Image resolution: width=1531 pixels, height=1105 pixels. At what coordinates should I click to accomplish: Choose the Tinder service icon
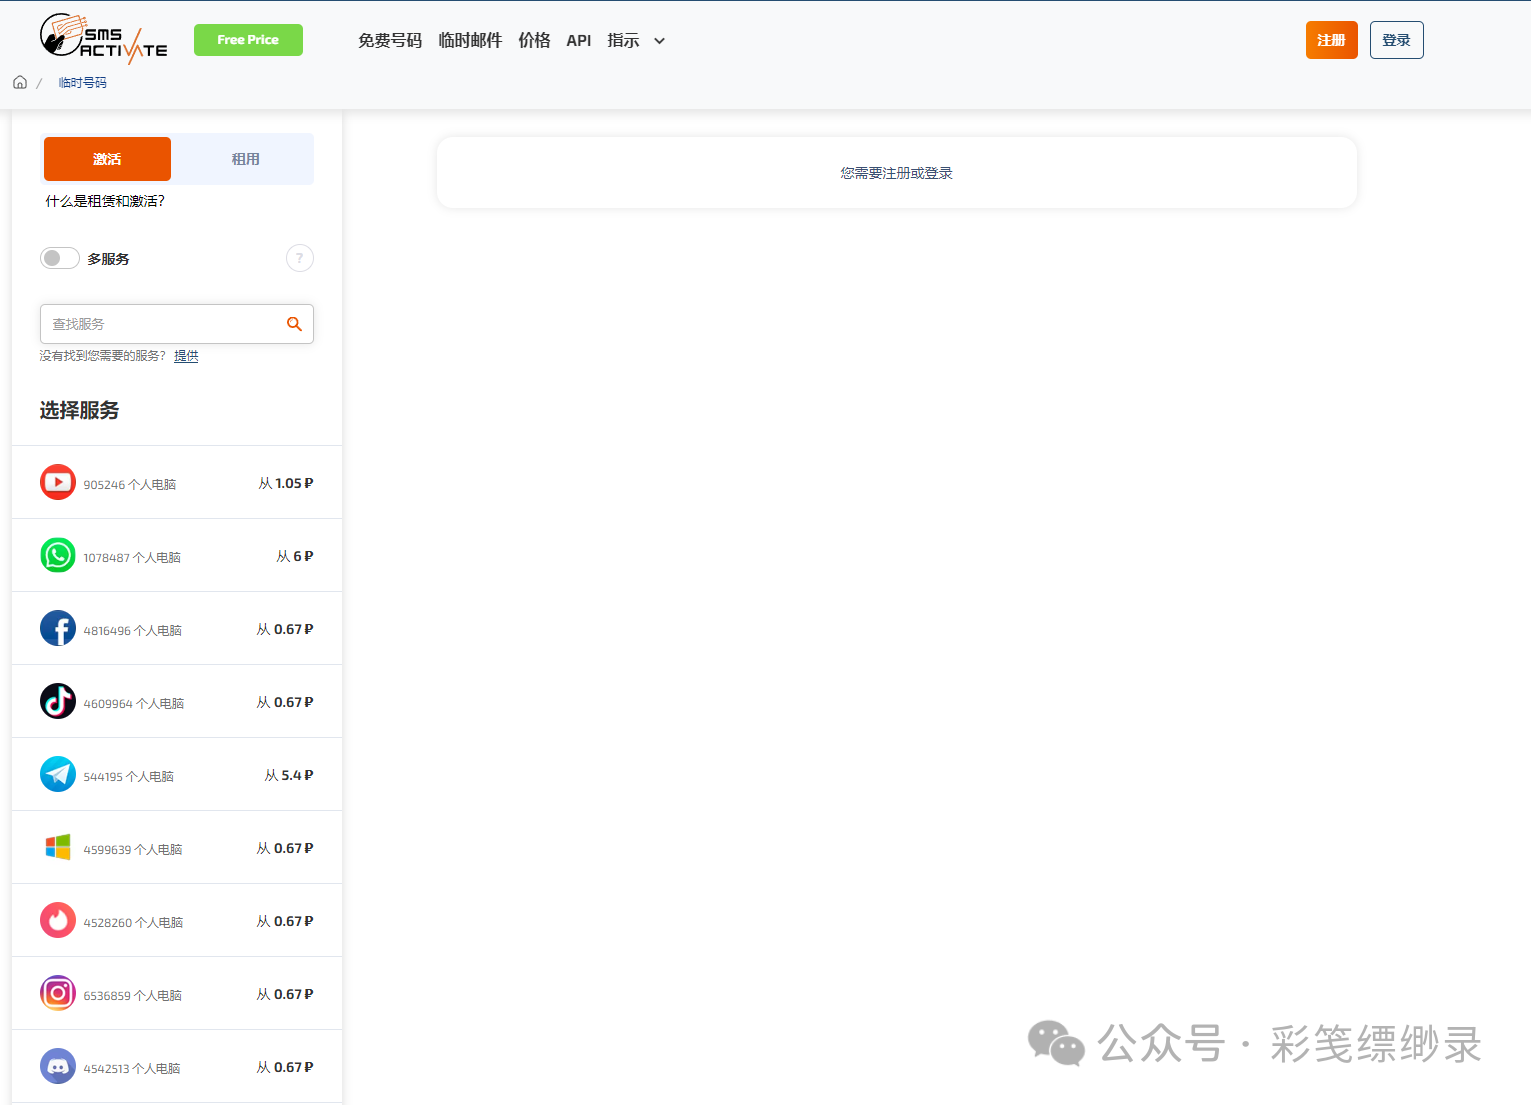[58, 920]
